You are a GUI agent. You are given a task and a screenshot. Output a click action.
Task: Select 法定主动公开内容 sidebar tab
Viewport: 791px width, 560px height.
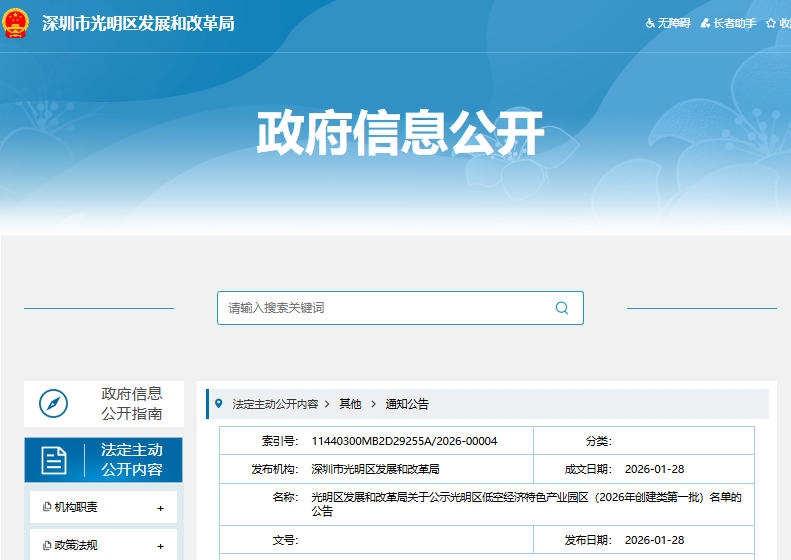[x=103, y=460]
